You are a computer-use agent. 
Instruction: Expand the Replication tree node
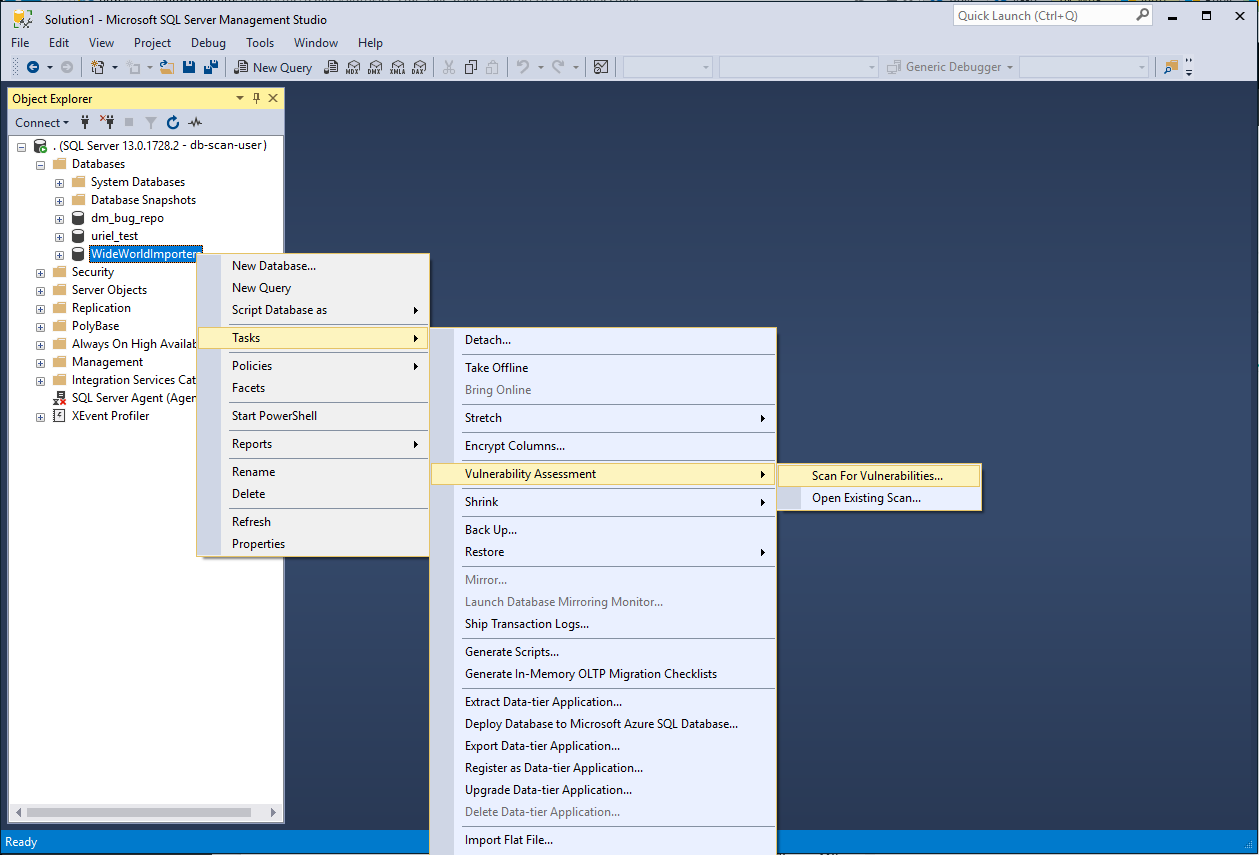[40, 307]
